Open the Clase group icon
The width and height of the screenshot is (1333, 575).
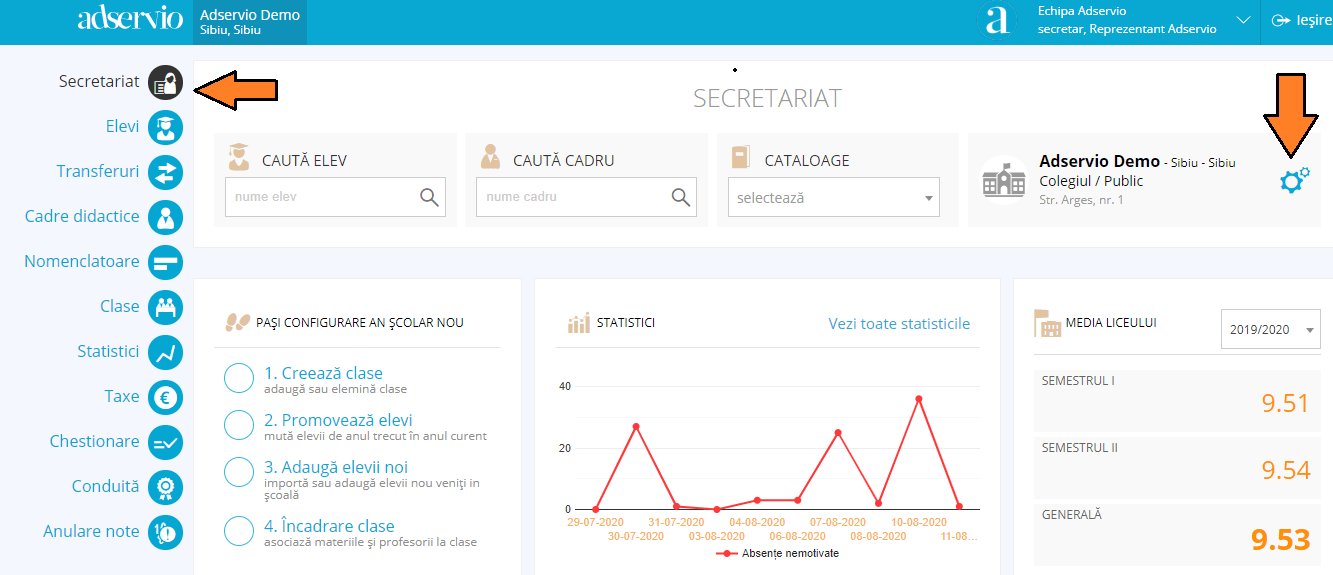(x=166, y=308)
